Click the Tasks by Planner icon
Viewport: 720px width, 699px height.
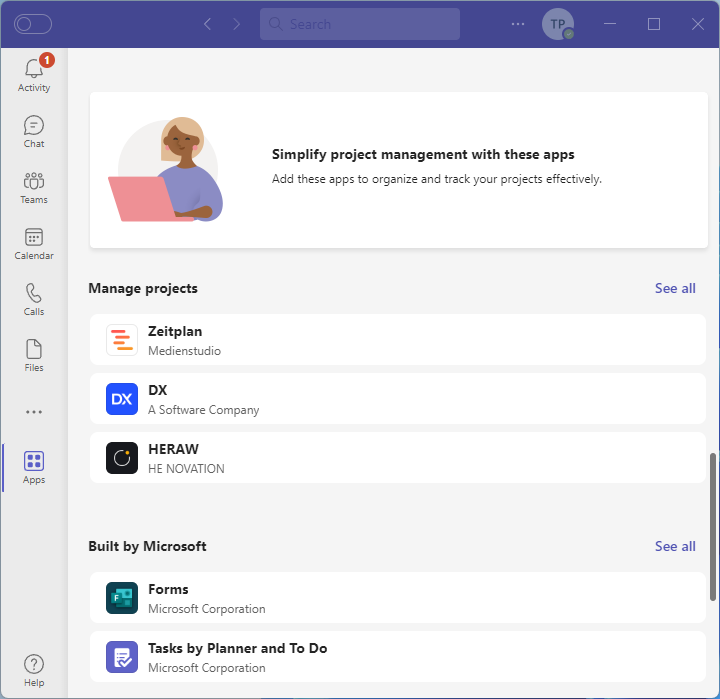coord(122,657)
